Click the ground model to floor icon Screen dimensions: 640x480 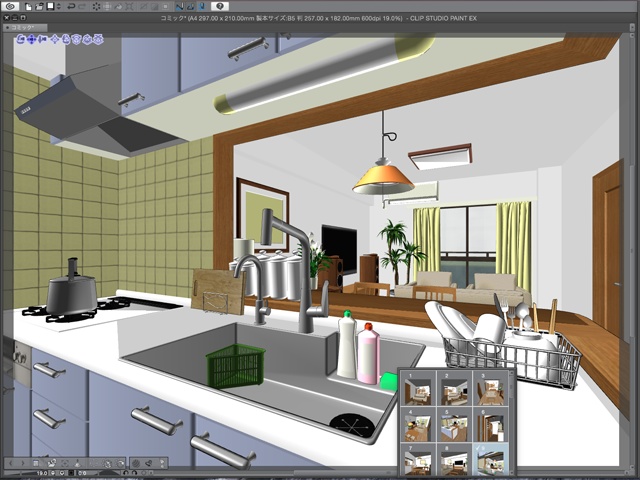pyautogui.click(x=78, y=463)
